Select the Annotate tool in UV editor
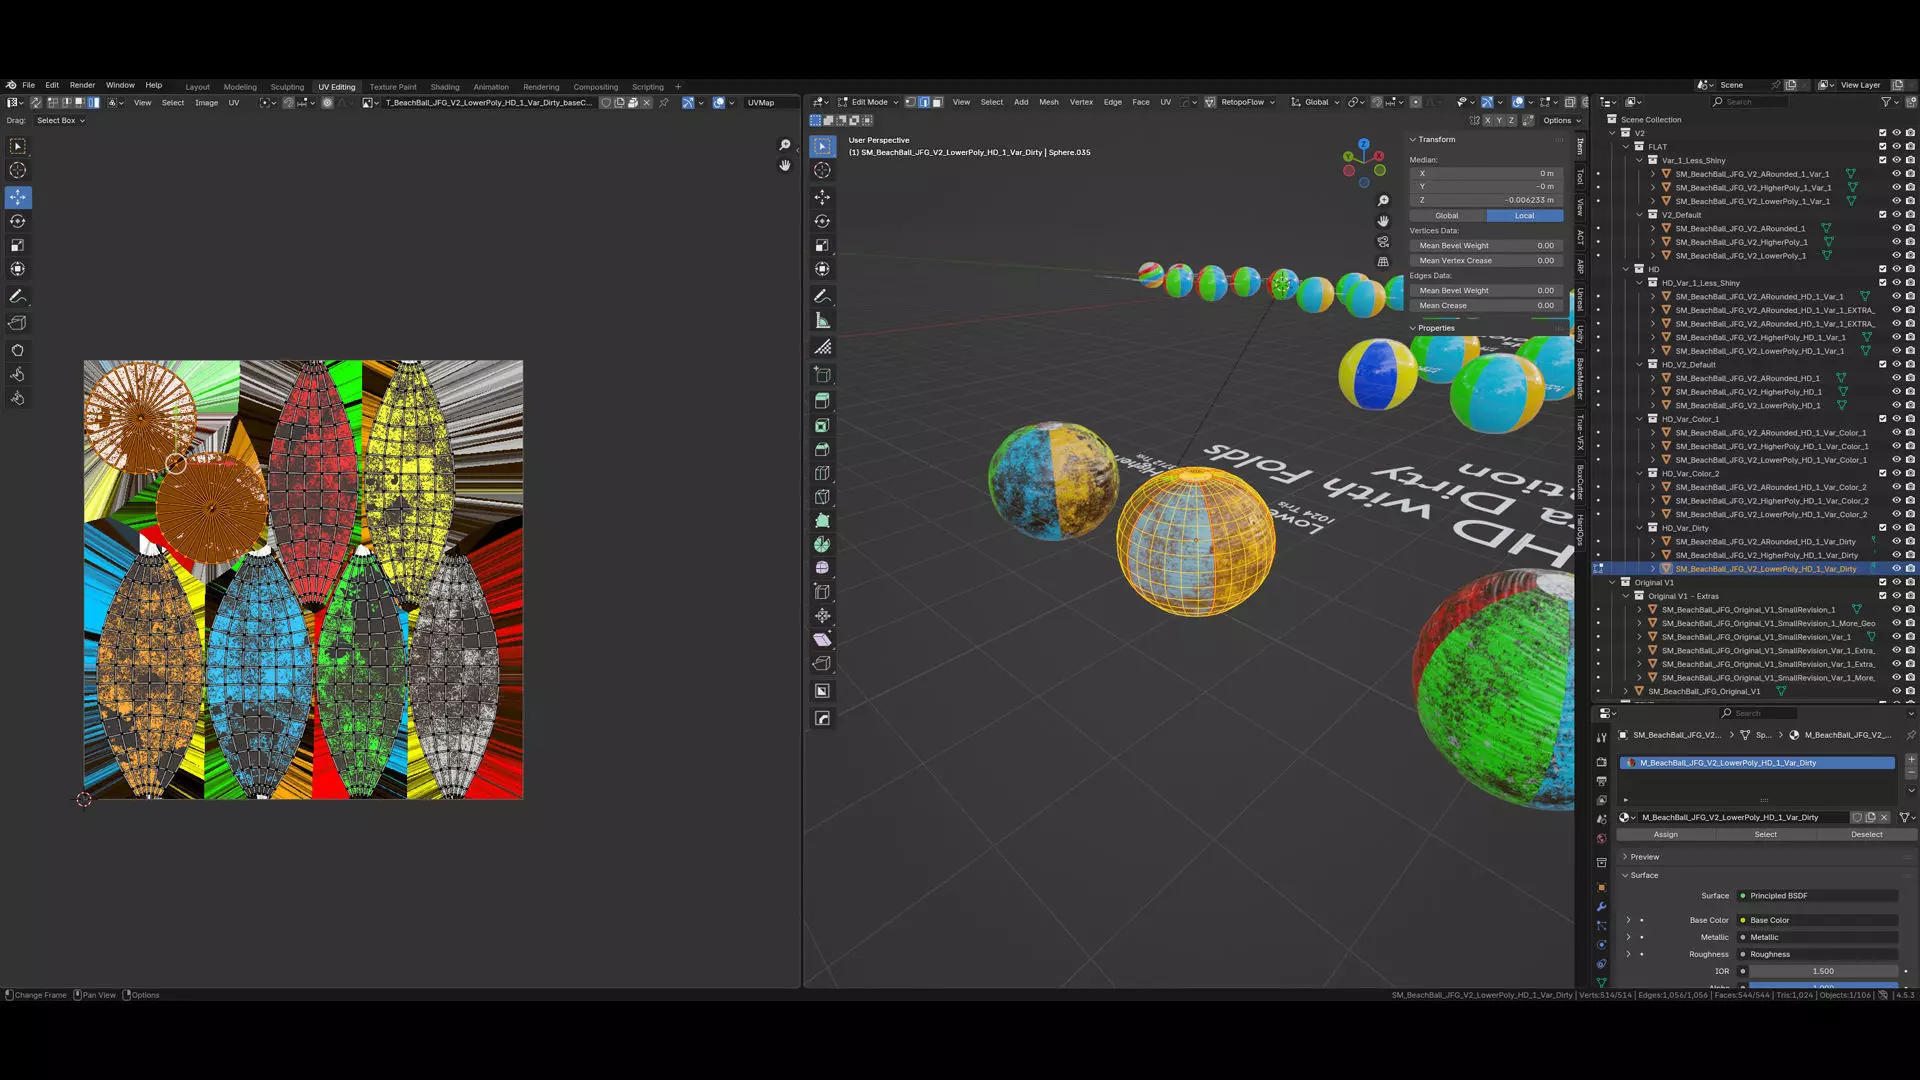Screen dimensions: 1920x1080 pos(18,296)
